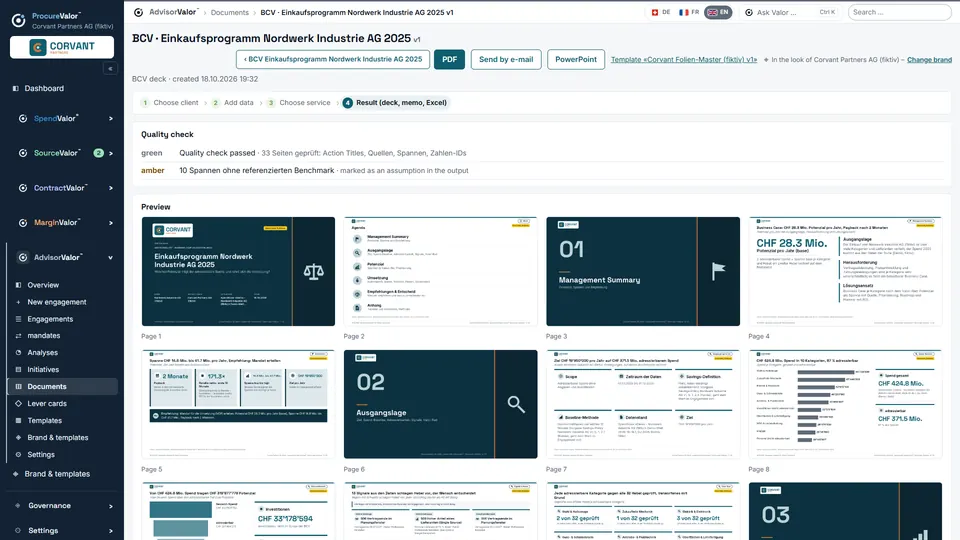The image size is (960, 540).
Task: Open the Engagements list icon
Action: (18, 319)
